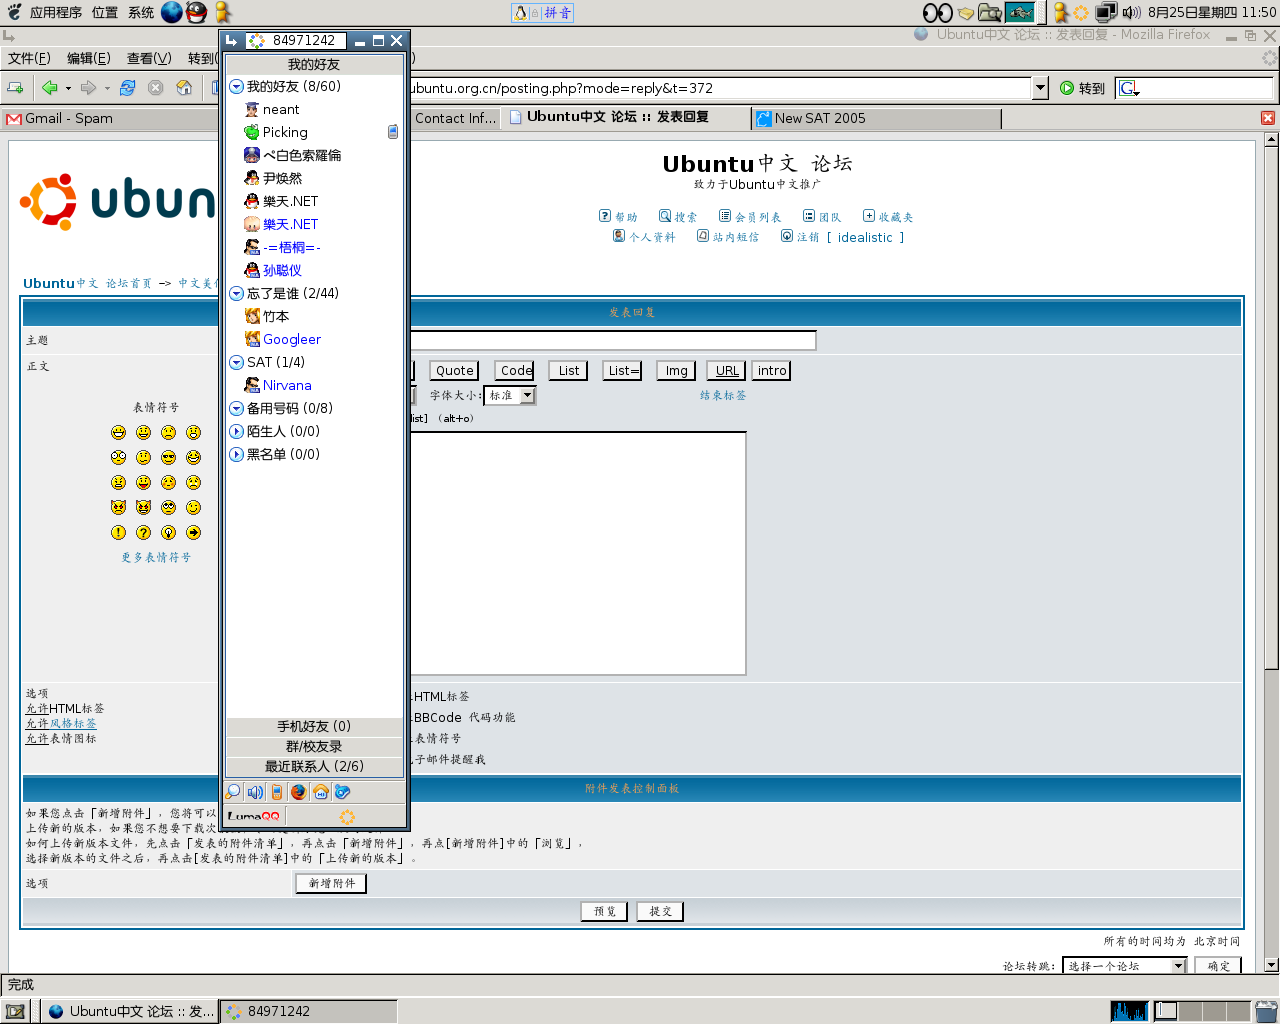Image resolution: width=1280 pixels, height=1024 pixels.
Task: Click the 预览 preview button
Action: (x=604, y=911)
